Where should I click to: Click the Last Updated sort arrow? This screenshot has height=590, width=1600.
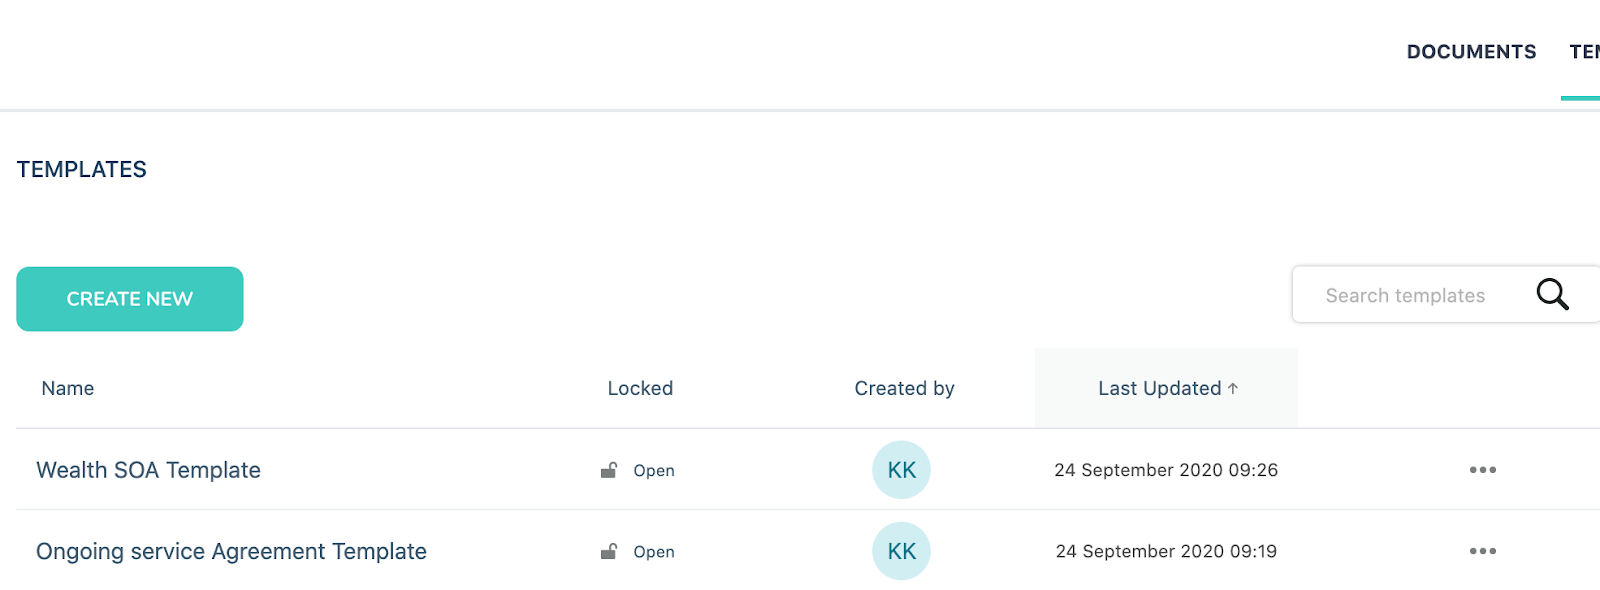pos(1233,388)
